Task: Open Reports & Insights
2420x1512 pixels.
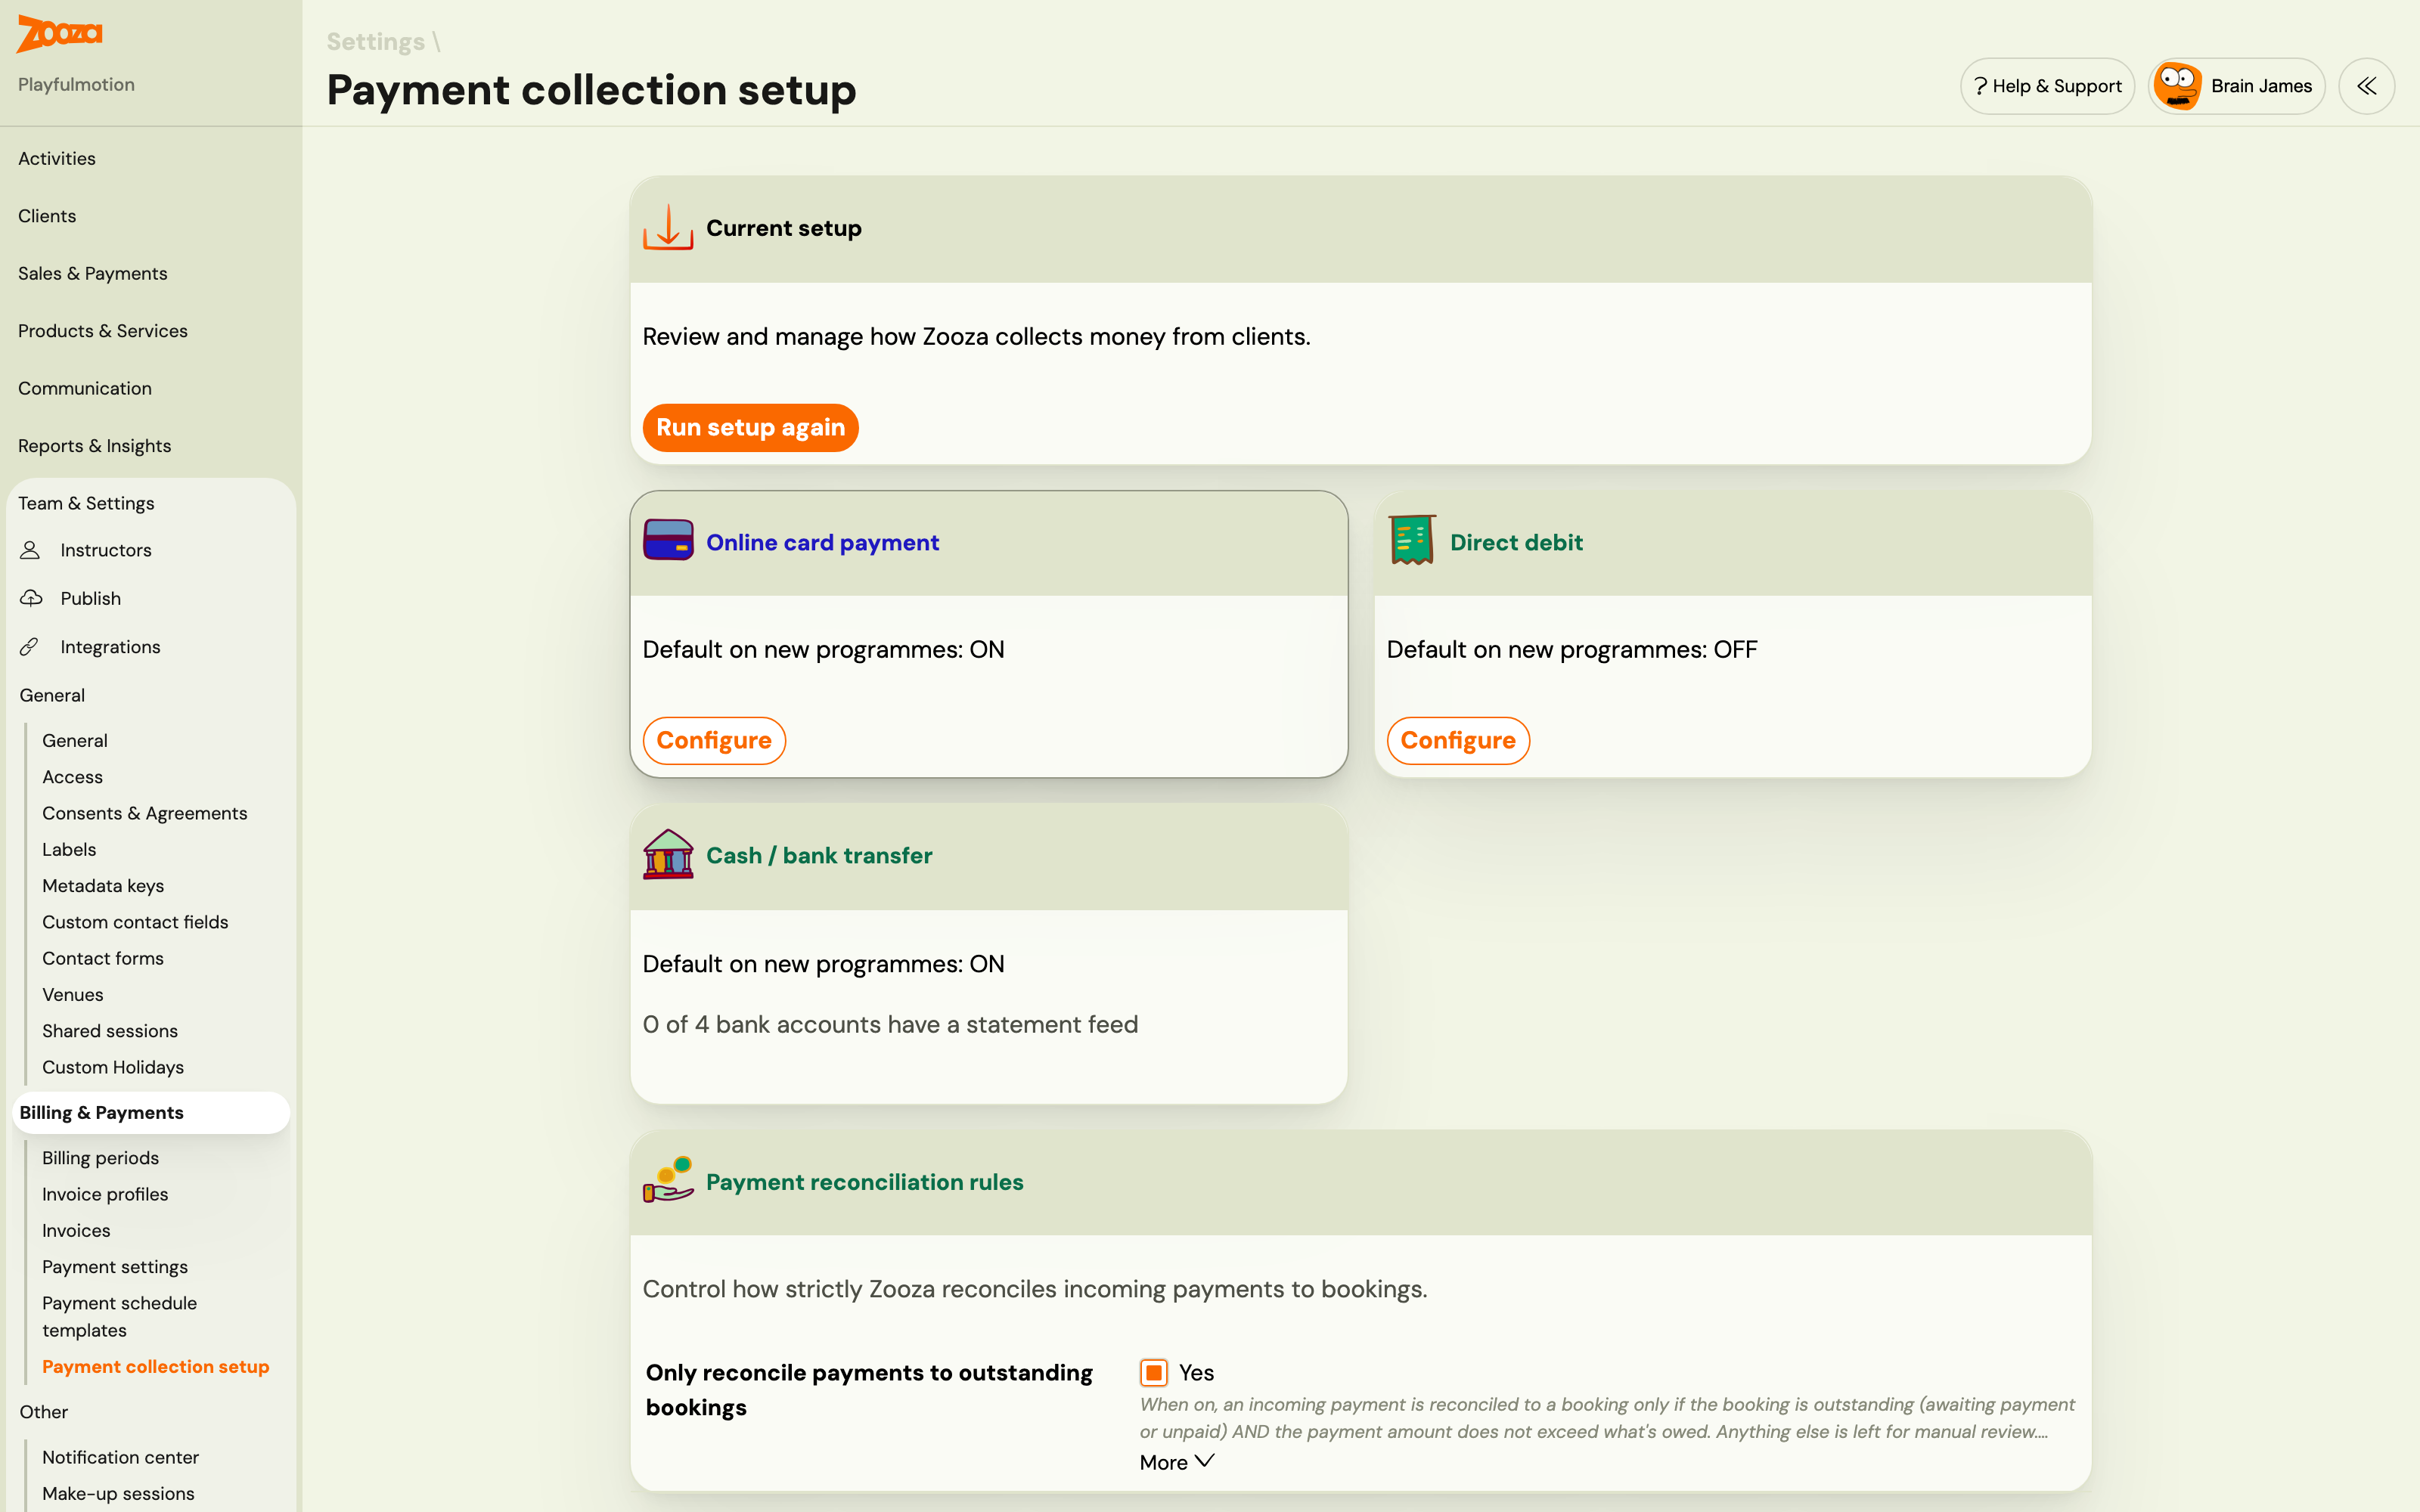Action: click(x=94, y=446)
